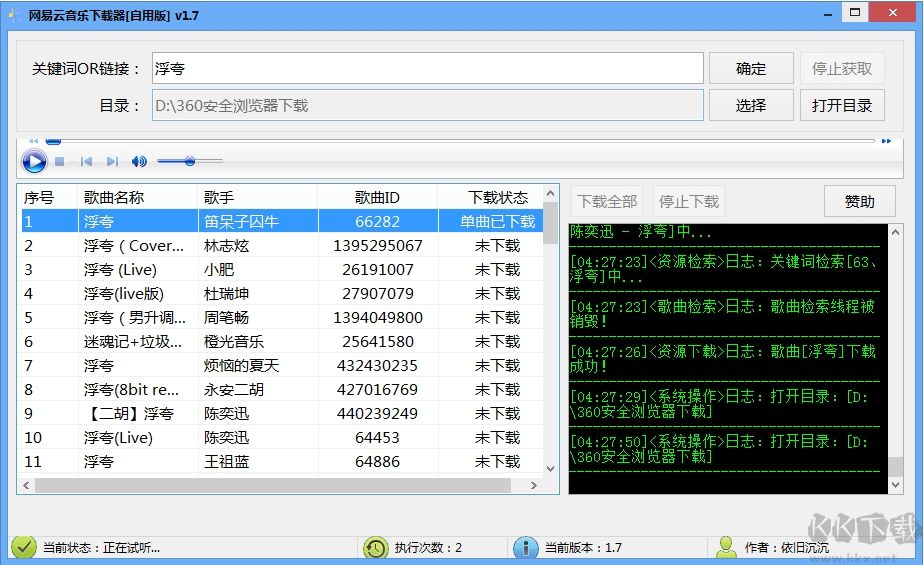The image size is (924, 565).
Task: Click the execution count clock icon
Action: point(375,547)
